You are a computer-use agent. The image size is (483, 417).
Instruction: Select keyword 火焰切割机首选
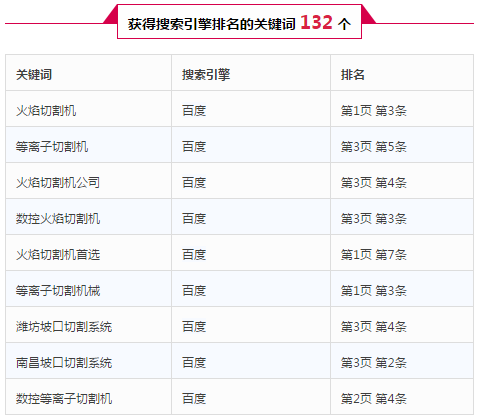(58, 254)
